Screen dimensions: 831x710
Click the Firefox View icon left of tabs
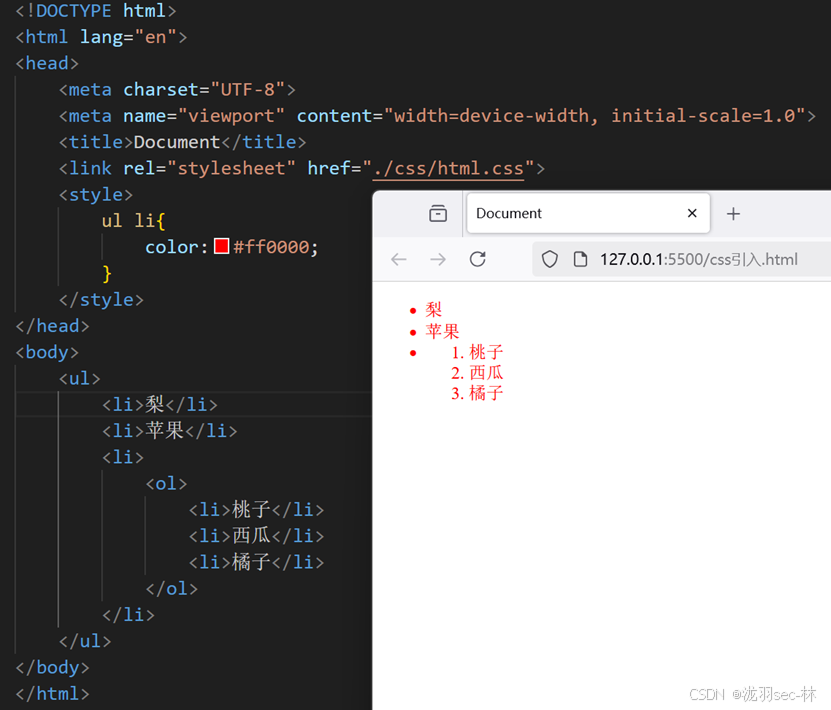point(438,213)
